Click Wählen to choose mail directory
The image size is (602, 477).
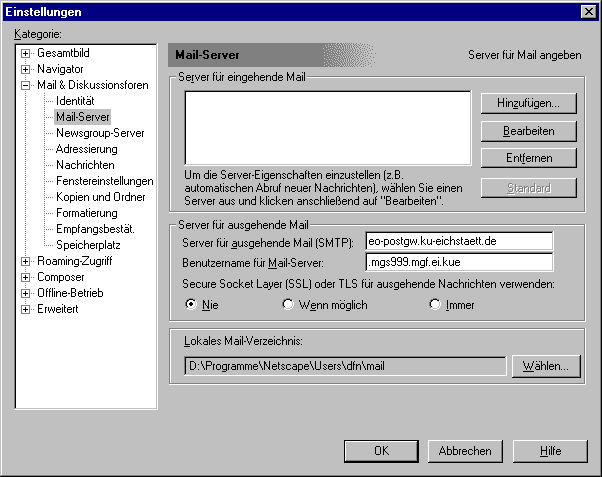tap(545, 366)
